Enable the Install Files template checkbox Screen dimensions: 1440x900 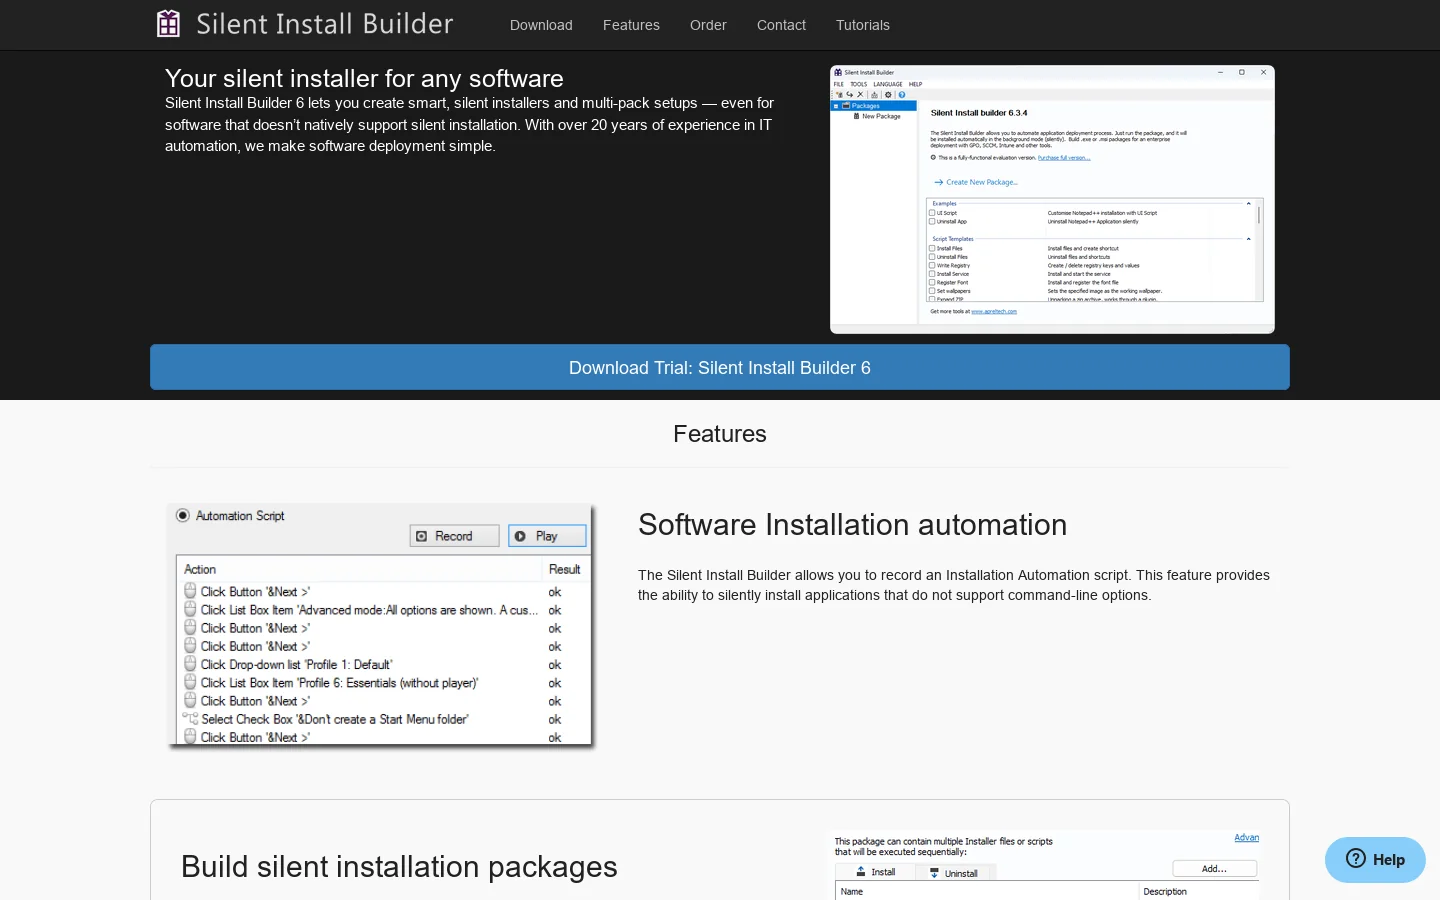[932, 248]
